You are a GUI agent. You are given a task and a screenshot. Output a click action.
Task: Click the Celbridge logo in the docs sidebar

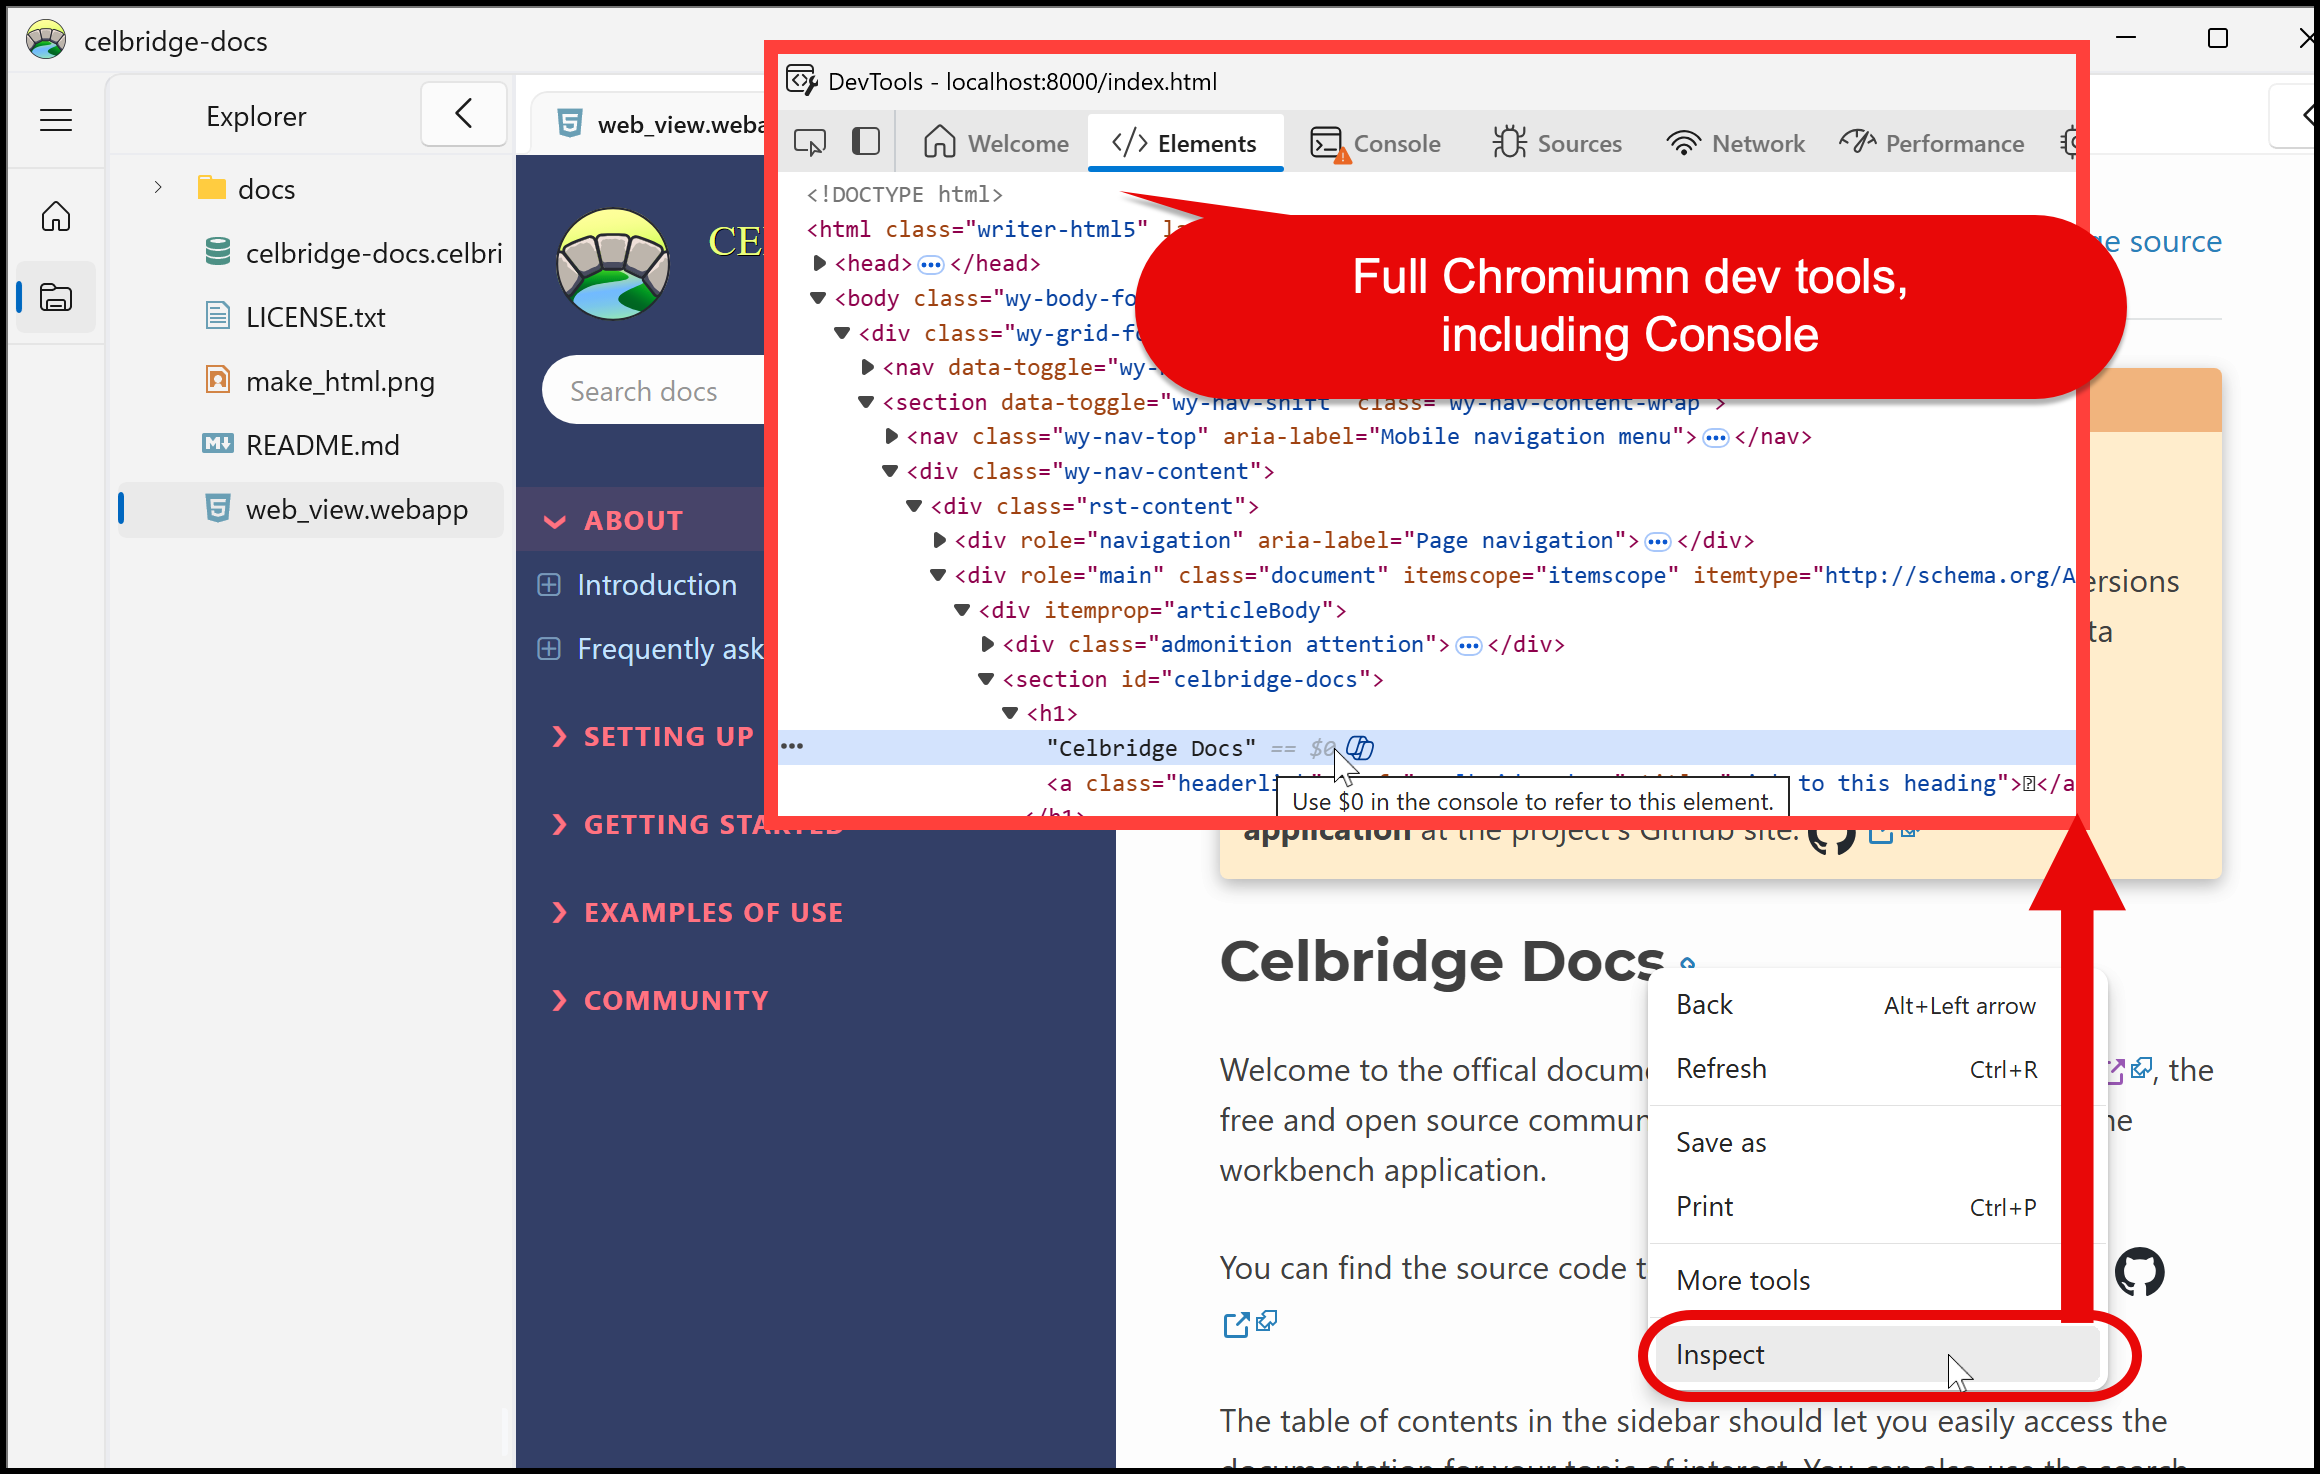(x=613, y=264)
